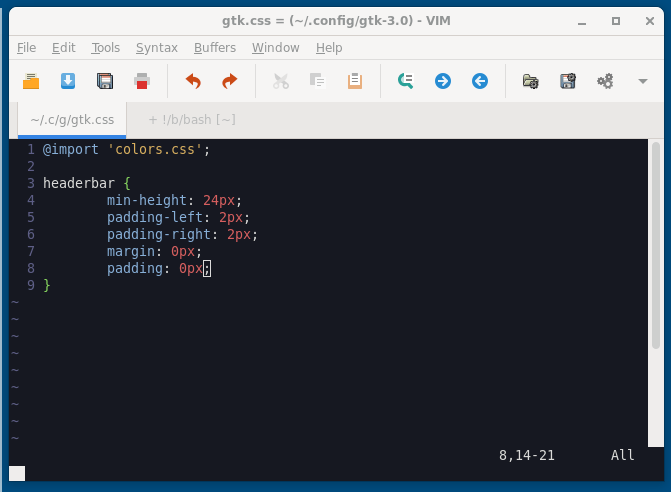Open the Help menu
The height and width of the screenshot is (492, 671).
pyautogui.click(x=329, y=47)
